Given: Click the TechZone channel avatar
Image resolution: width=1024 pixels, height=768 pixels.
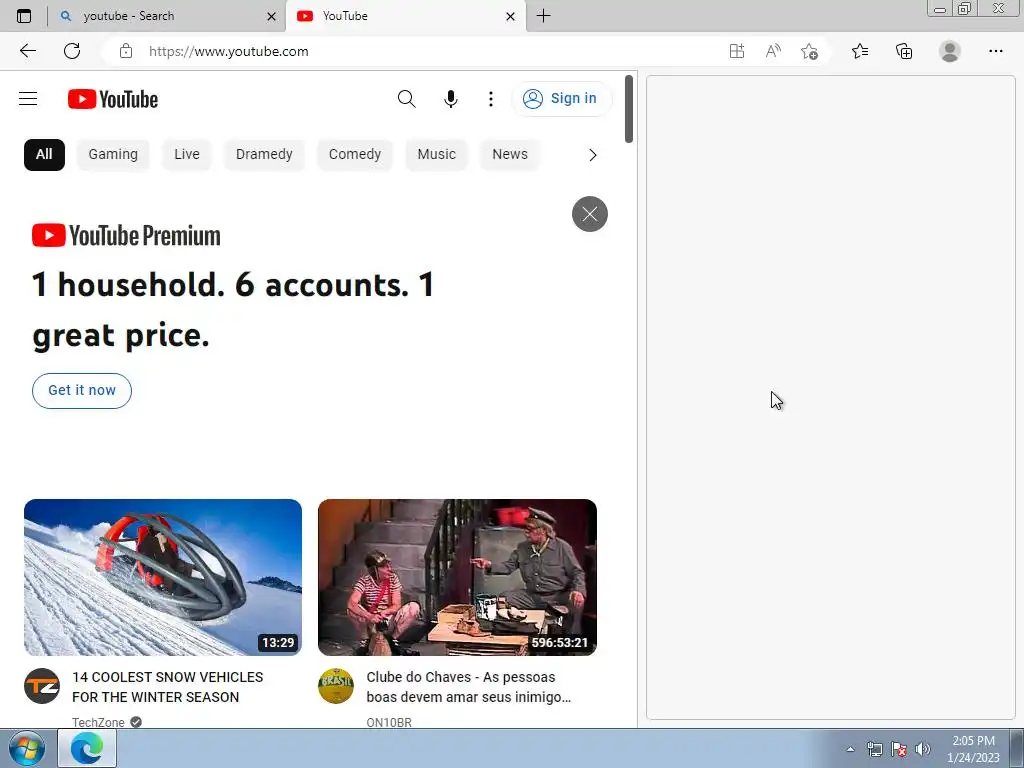Looking at the screenshot, I should click(x=42, y=686).
